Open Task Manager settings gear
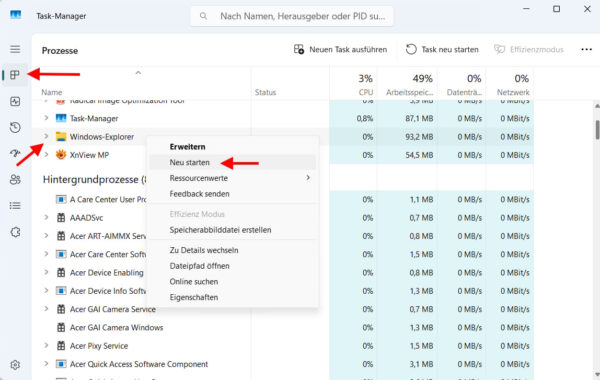This screenshot has height=380, width=600. [15, 365]
